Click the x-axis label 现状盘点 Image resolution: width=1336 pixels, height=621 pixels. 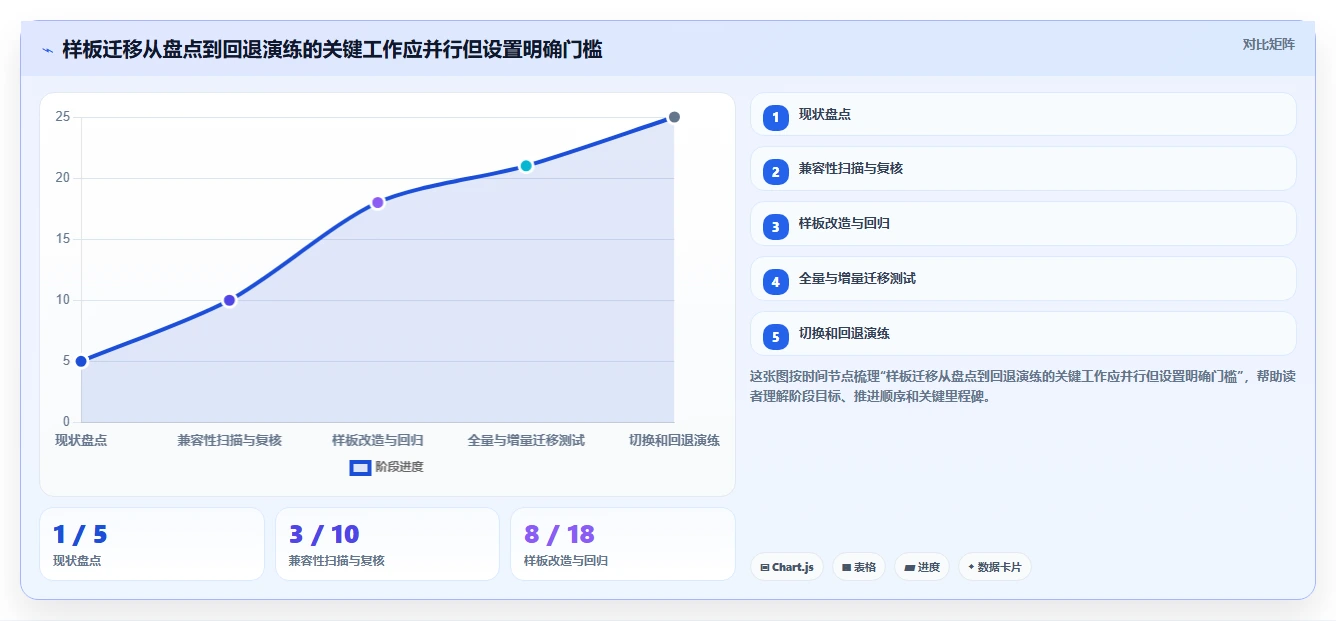[x=81, y=440]
